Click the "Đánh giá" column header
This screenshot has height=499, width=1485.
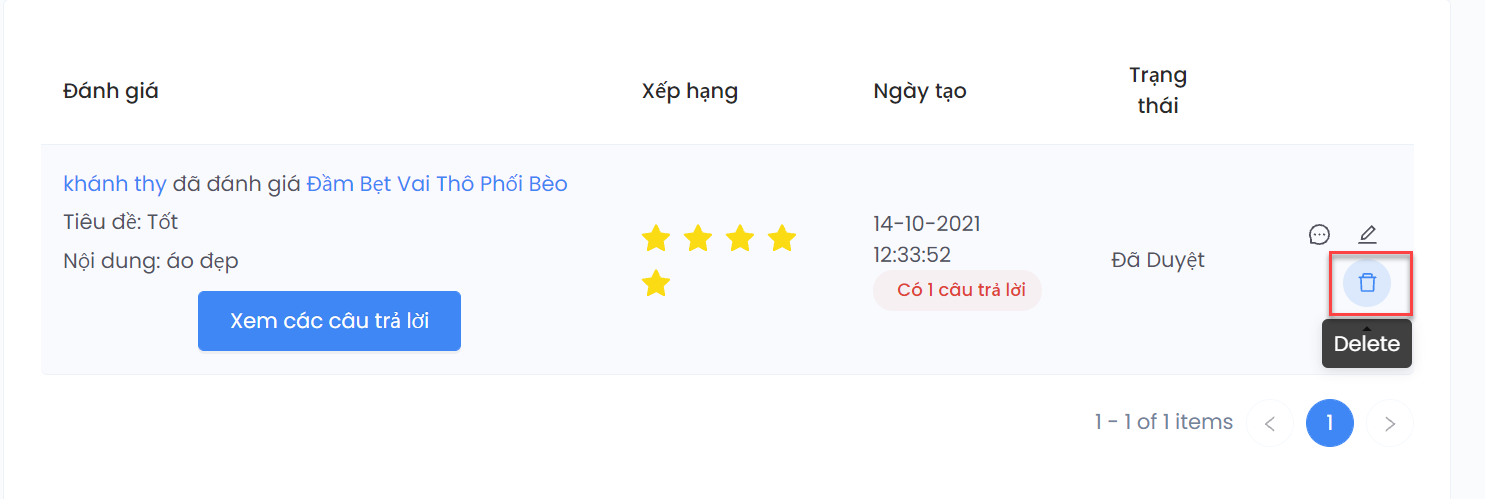(x=111, y=91)
